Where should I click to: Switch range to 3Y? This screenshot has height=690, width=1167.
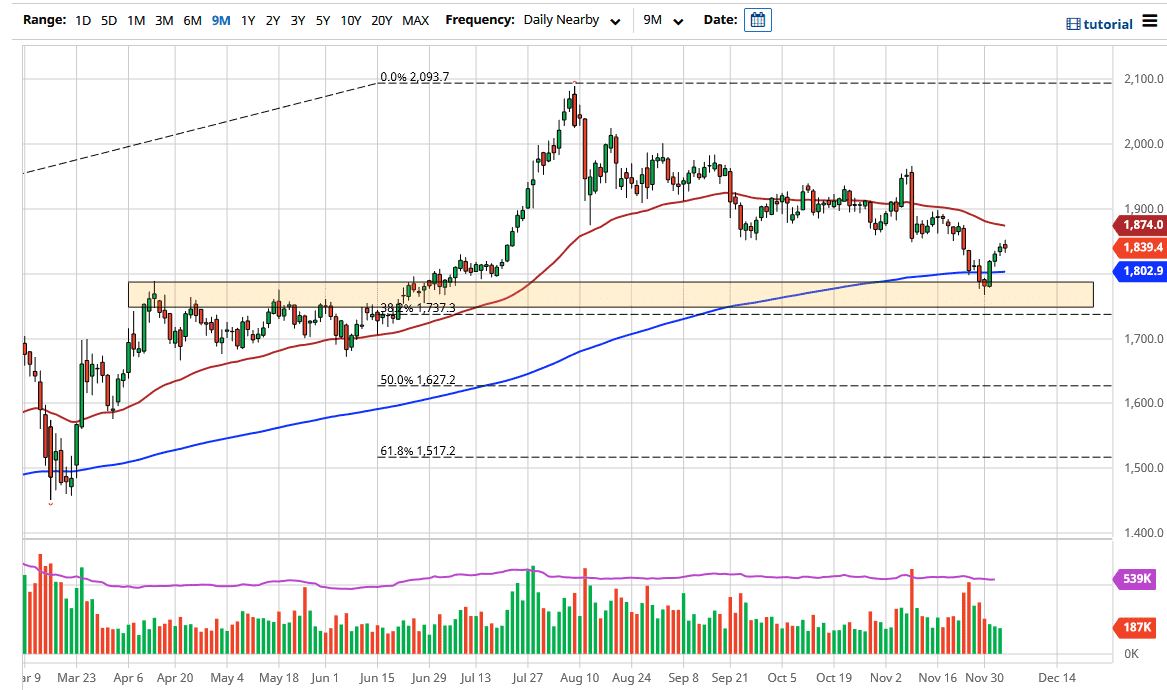pos(298,20)
